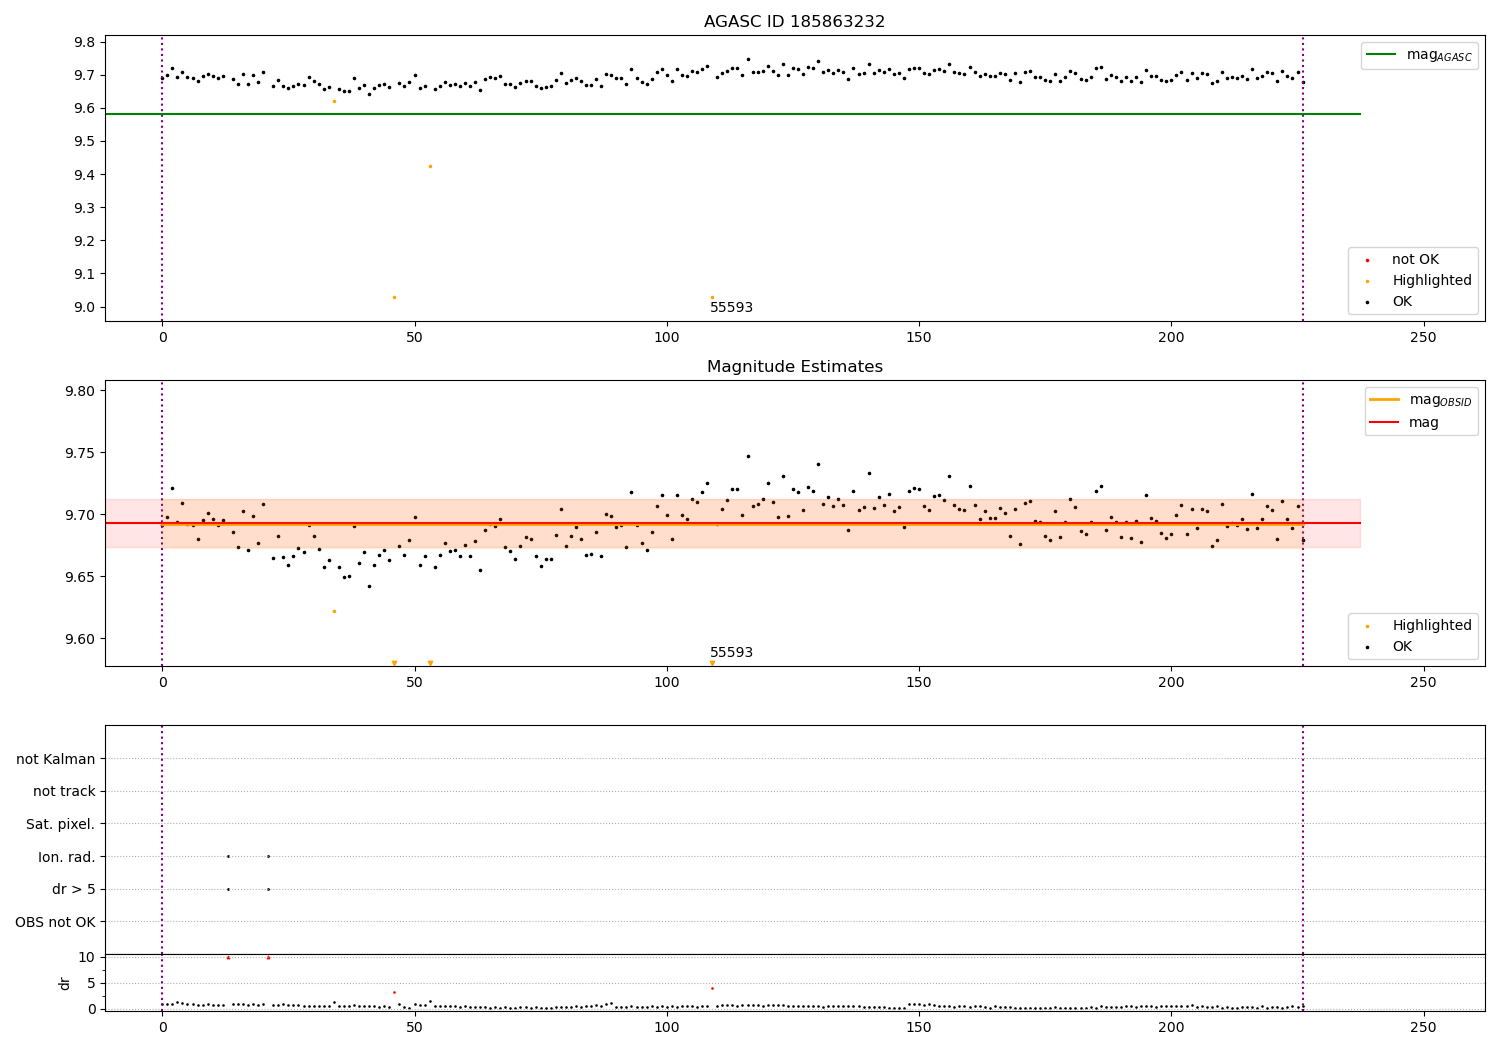Image resolution: width=1500 pixels, height=1050 pixels.
Task: Select the 'not OK' legend entry
Action: point(1415,260)
